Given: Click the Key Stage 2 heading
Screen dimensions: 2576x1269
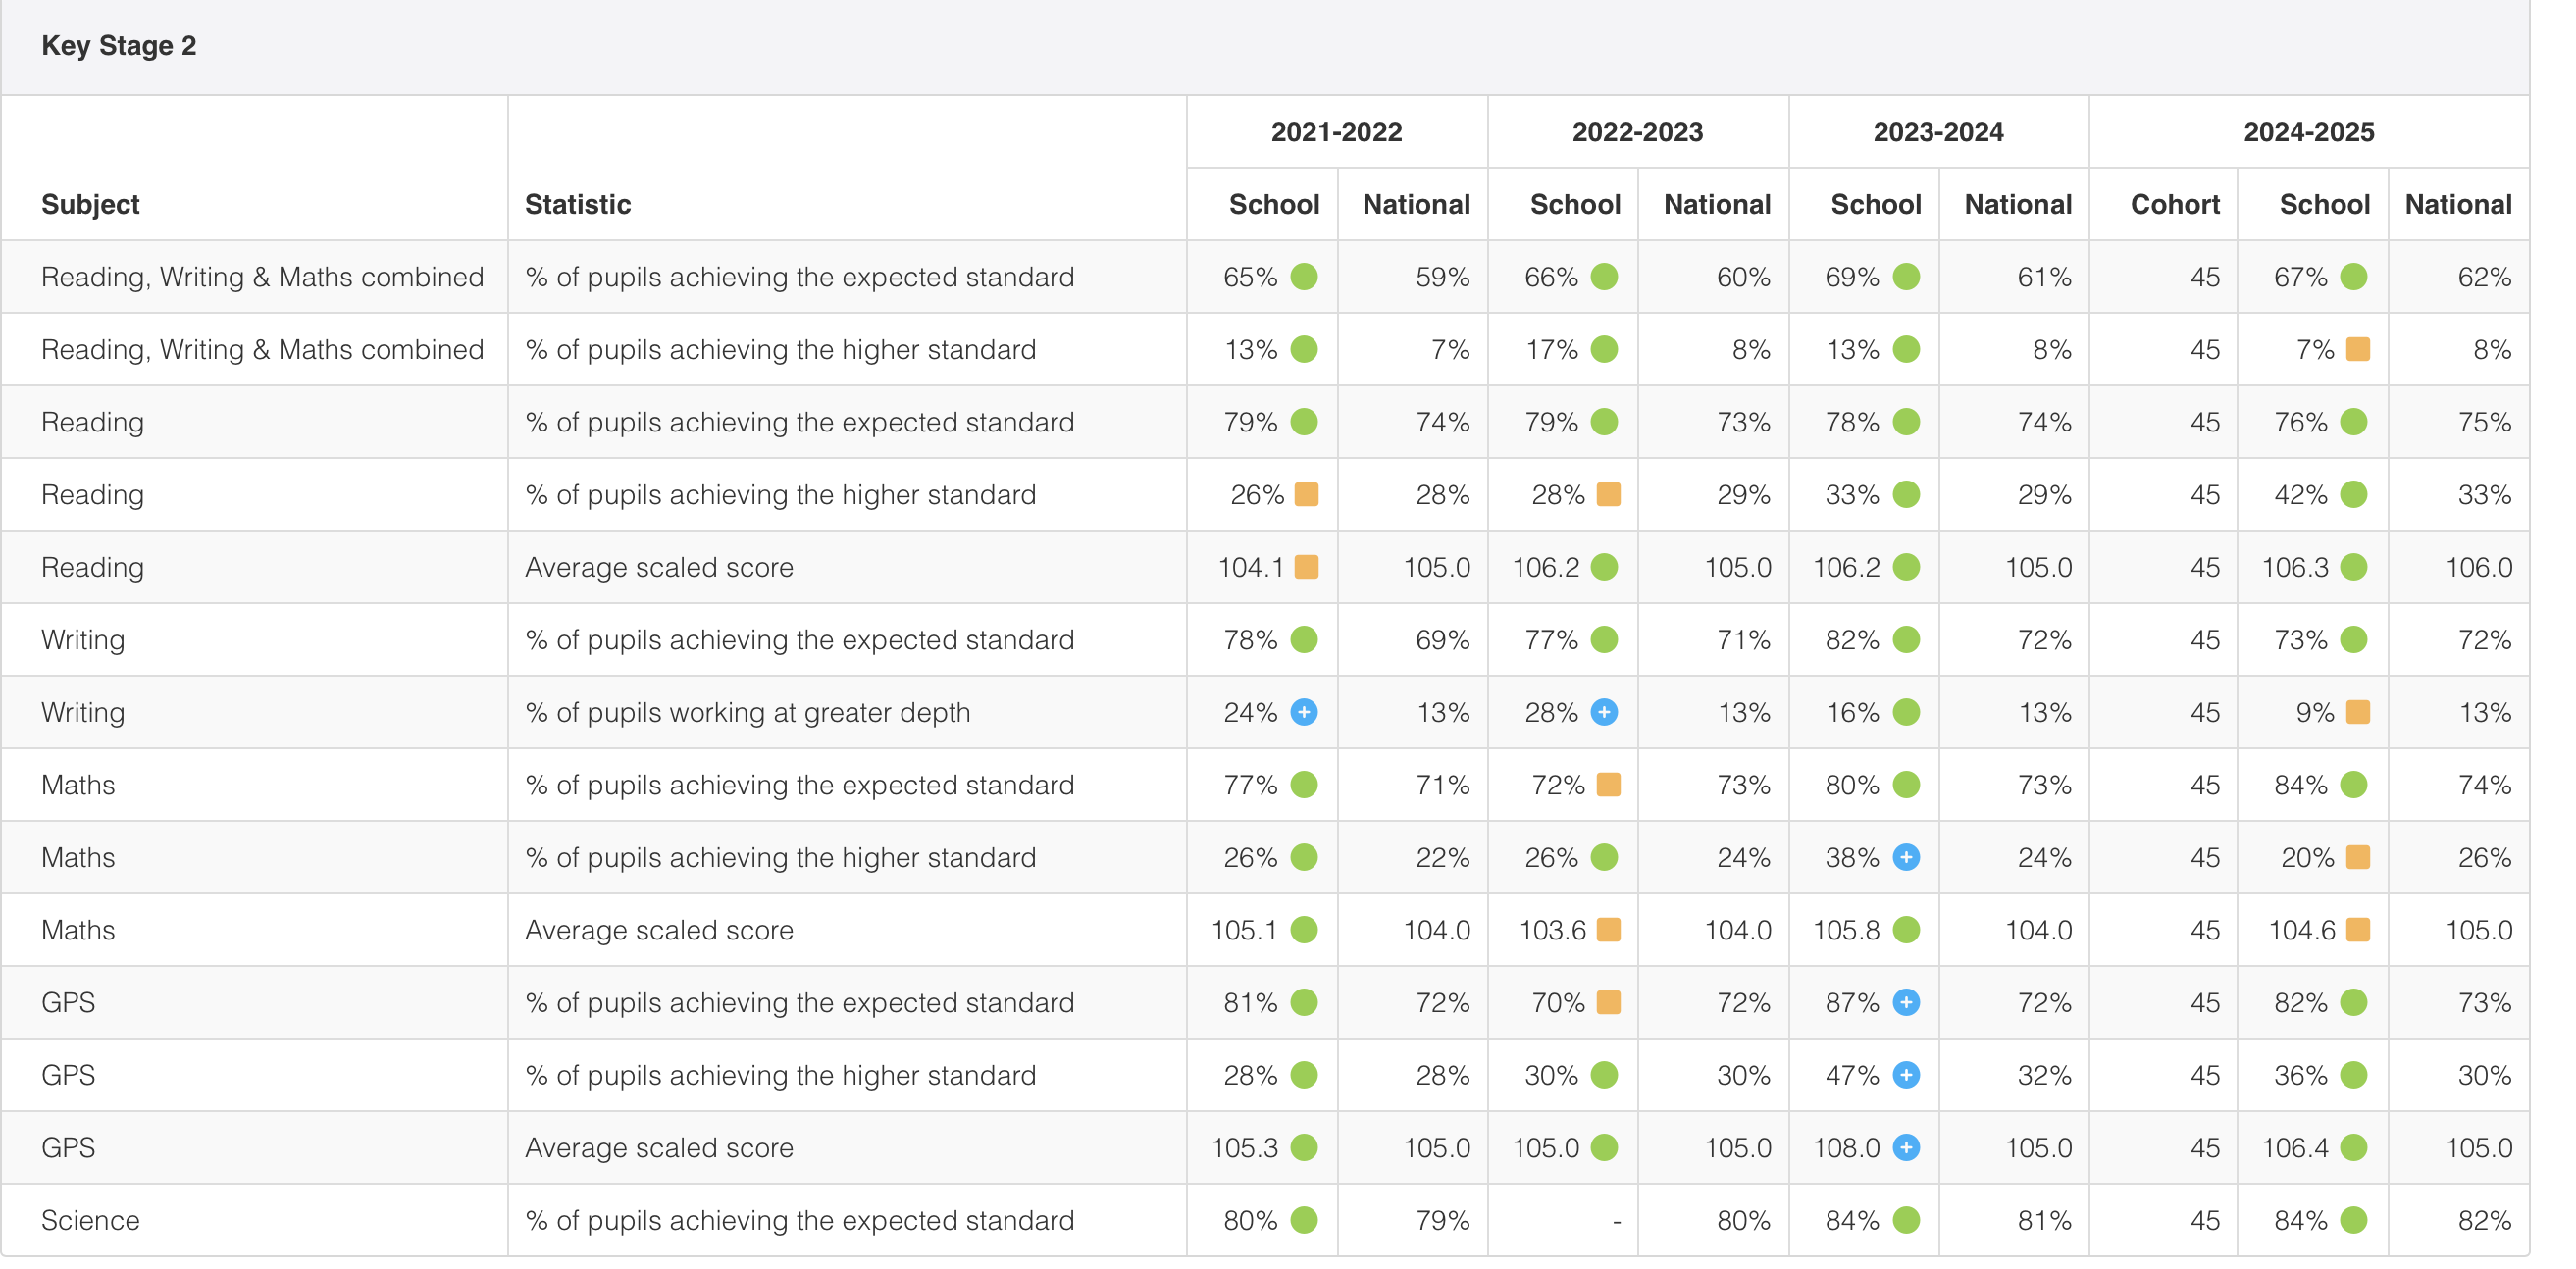Looking at the screenshot, I should click(x=119, y=46).
